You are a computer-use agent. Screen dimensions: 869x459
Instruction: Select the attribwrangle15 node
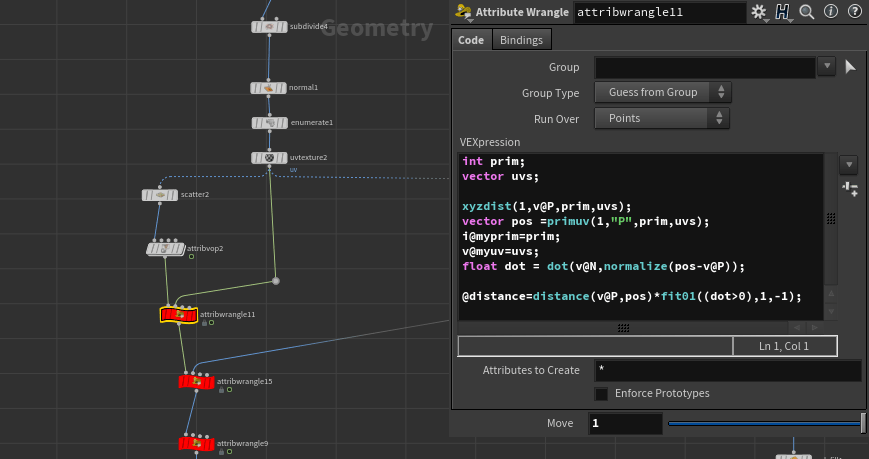click(x=196, y=381)
